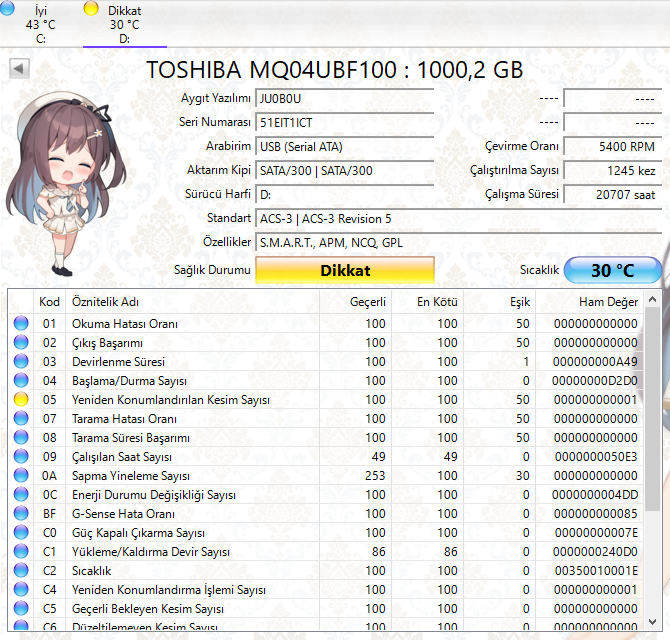Click the yellow Dikkat health status button
Viewport: 670px width, 640px height.
click(x=345, y=270)
